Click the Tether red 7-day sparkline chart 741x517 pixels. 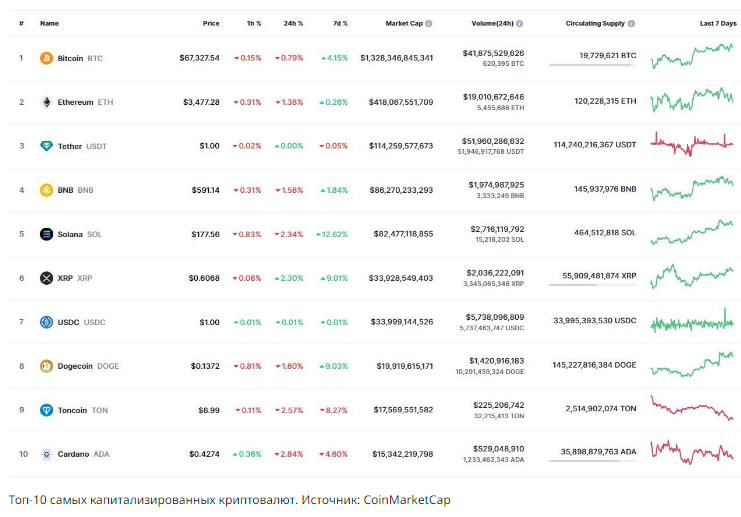pyautogui.click(x=692, y=144)
